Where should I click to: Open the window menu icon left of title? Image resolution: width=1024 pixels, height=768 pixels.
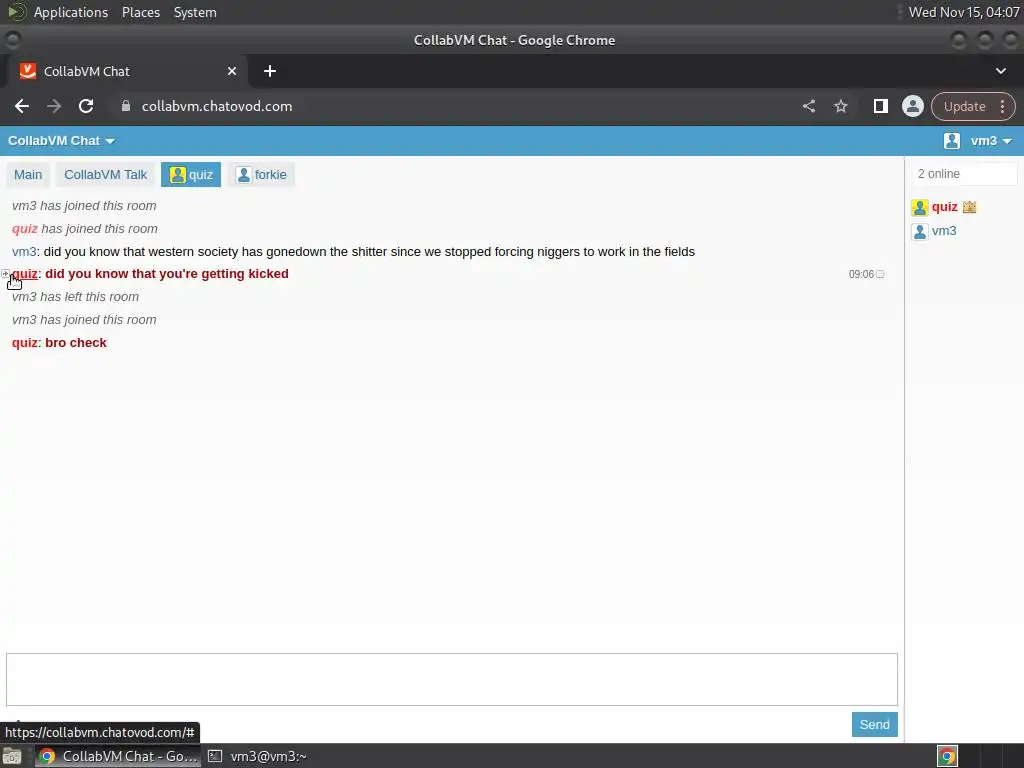tap(12, 40)
